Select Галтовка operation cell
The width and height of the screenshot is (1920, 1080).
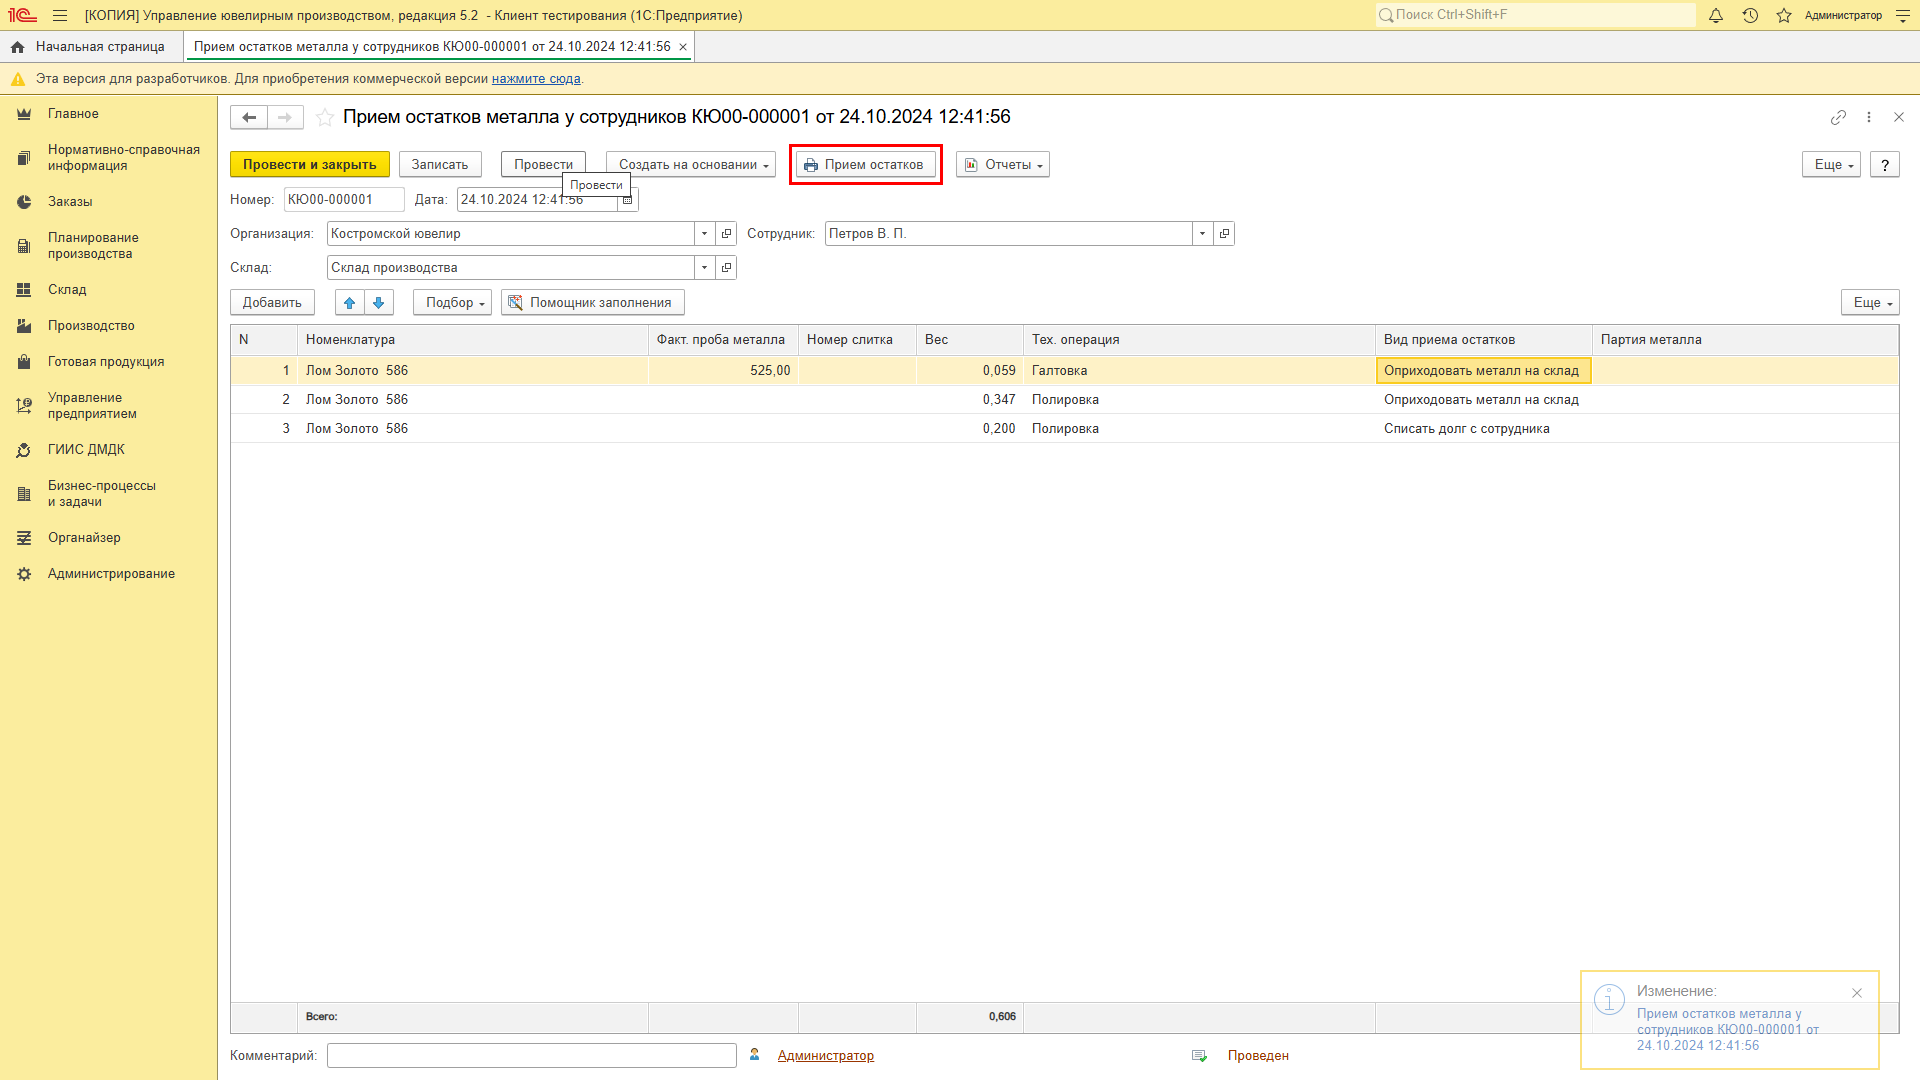coord(1199,371)
